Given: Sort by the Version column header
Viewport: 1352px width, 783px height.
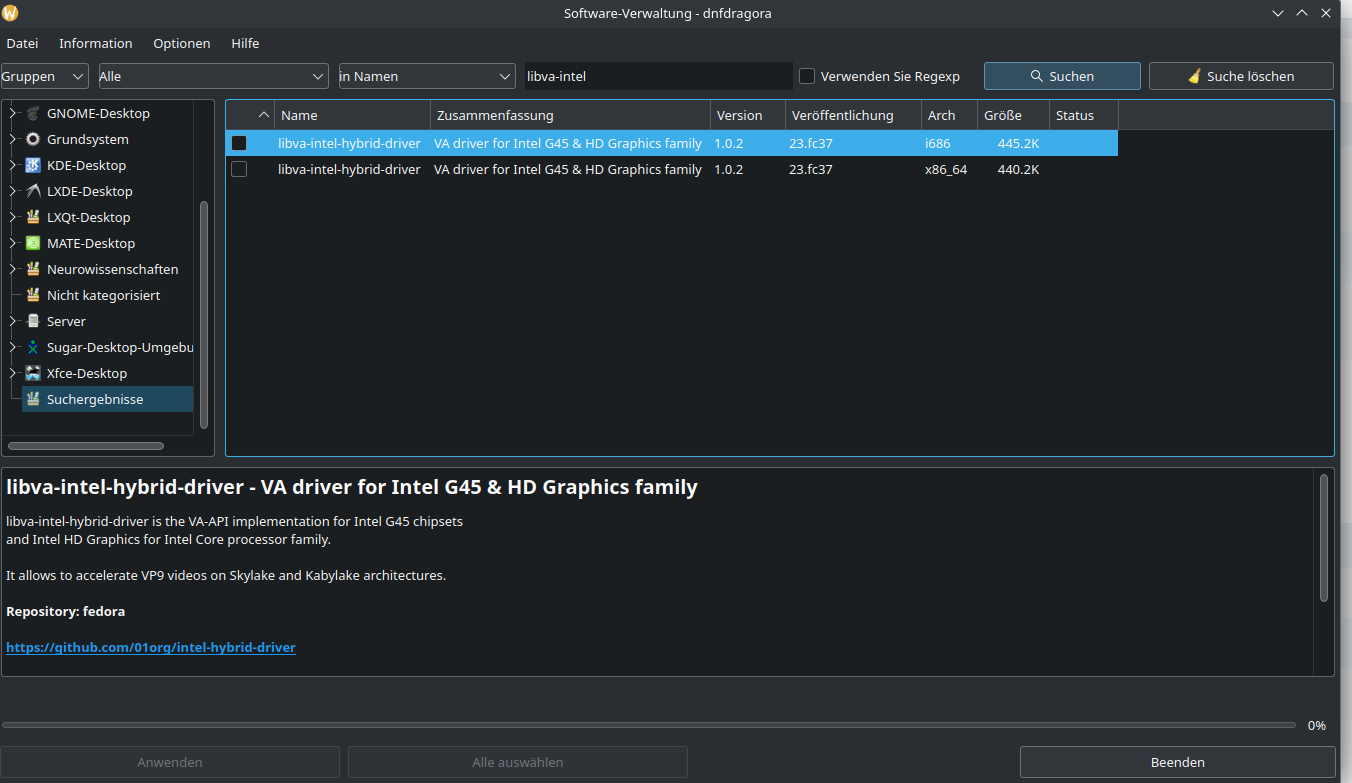Looking at the screenshot, I should (748, 115).
